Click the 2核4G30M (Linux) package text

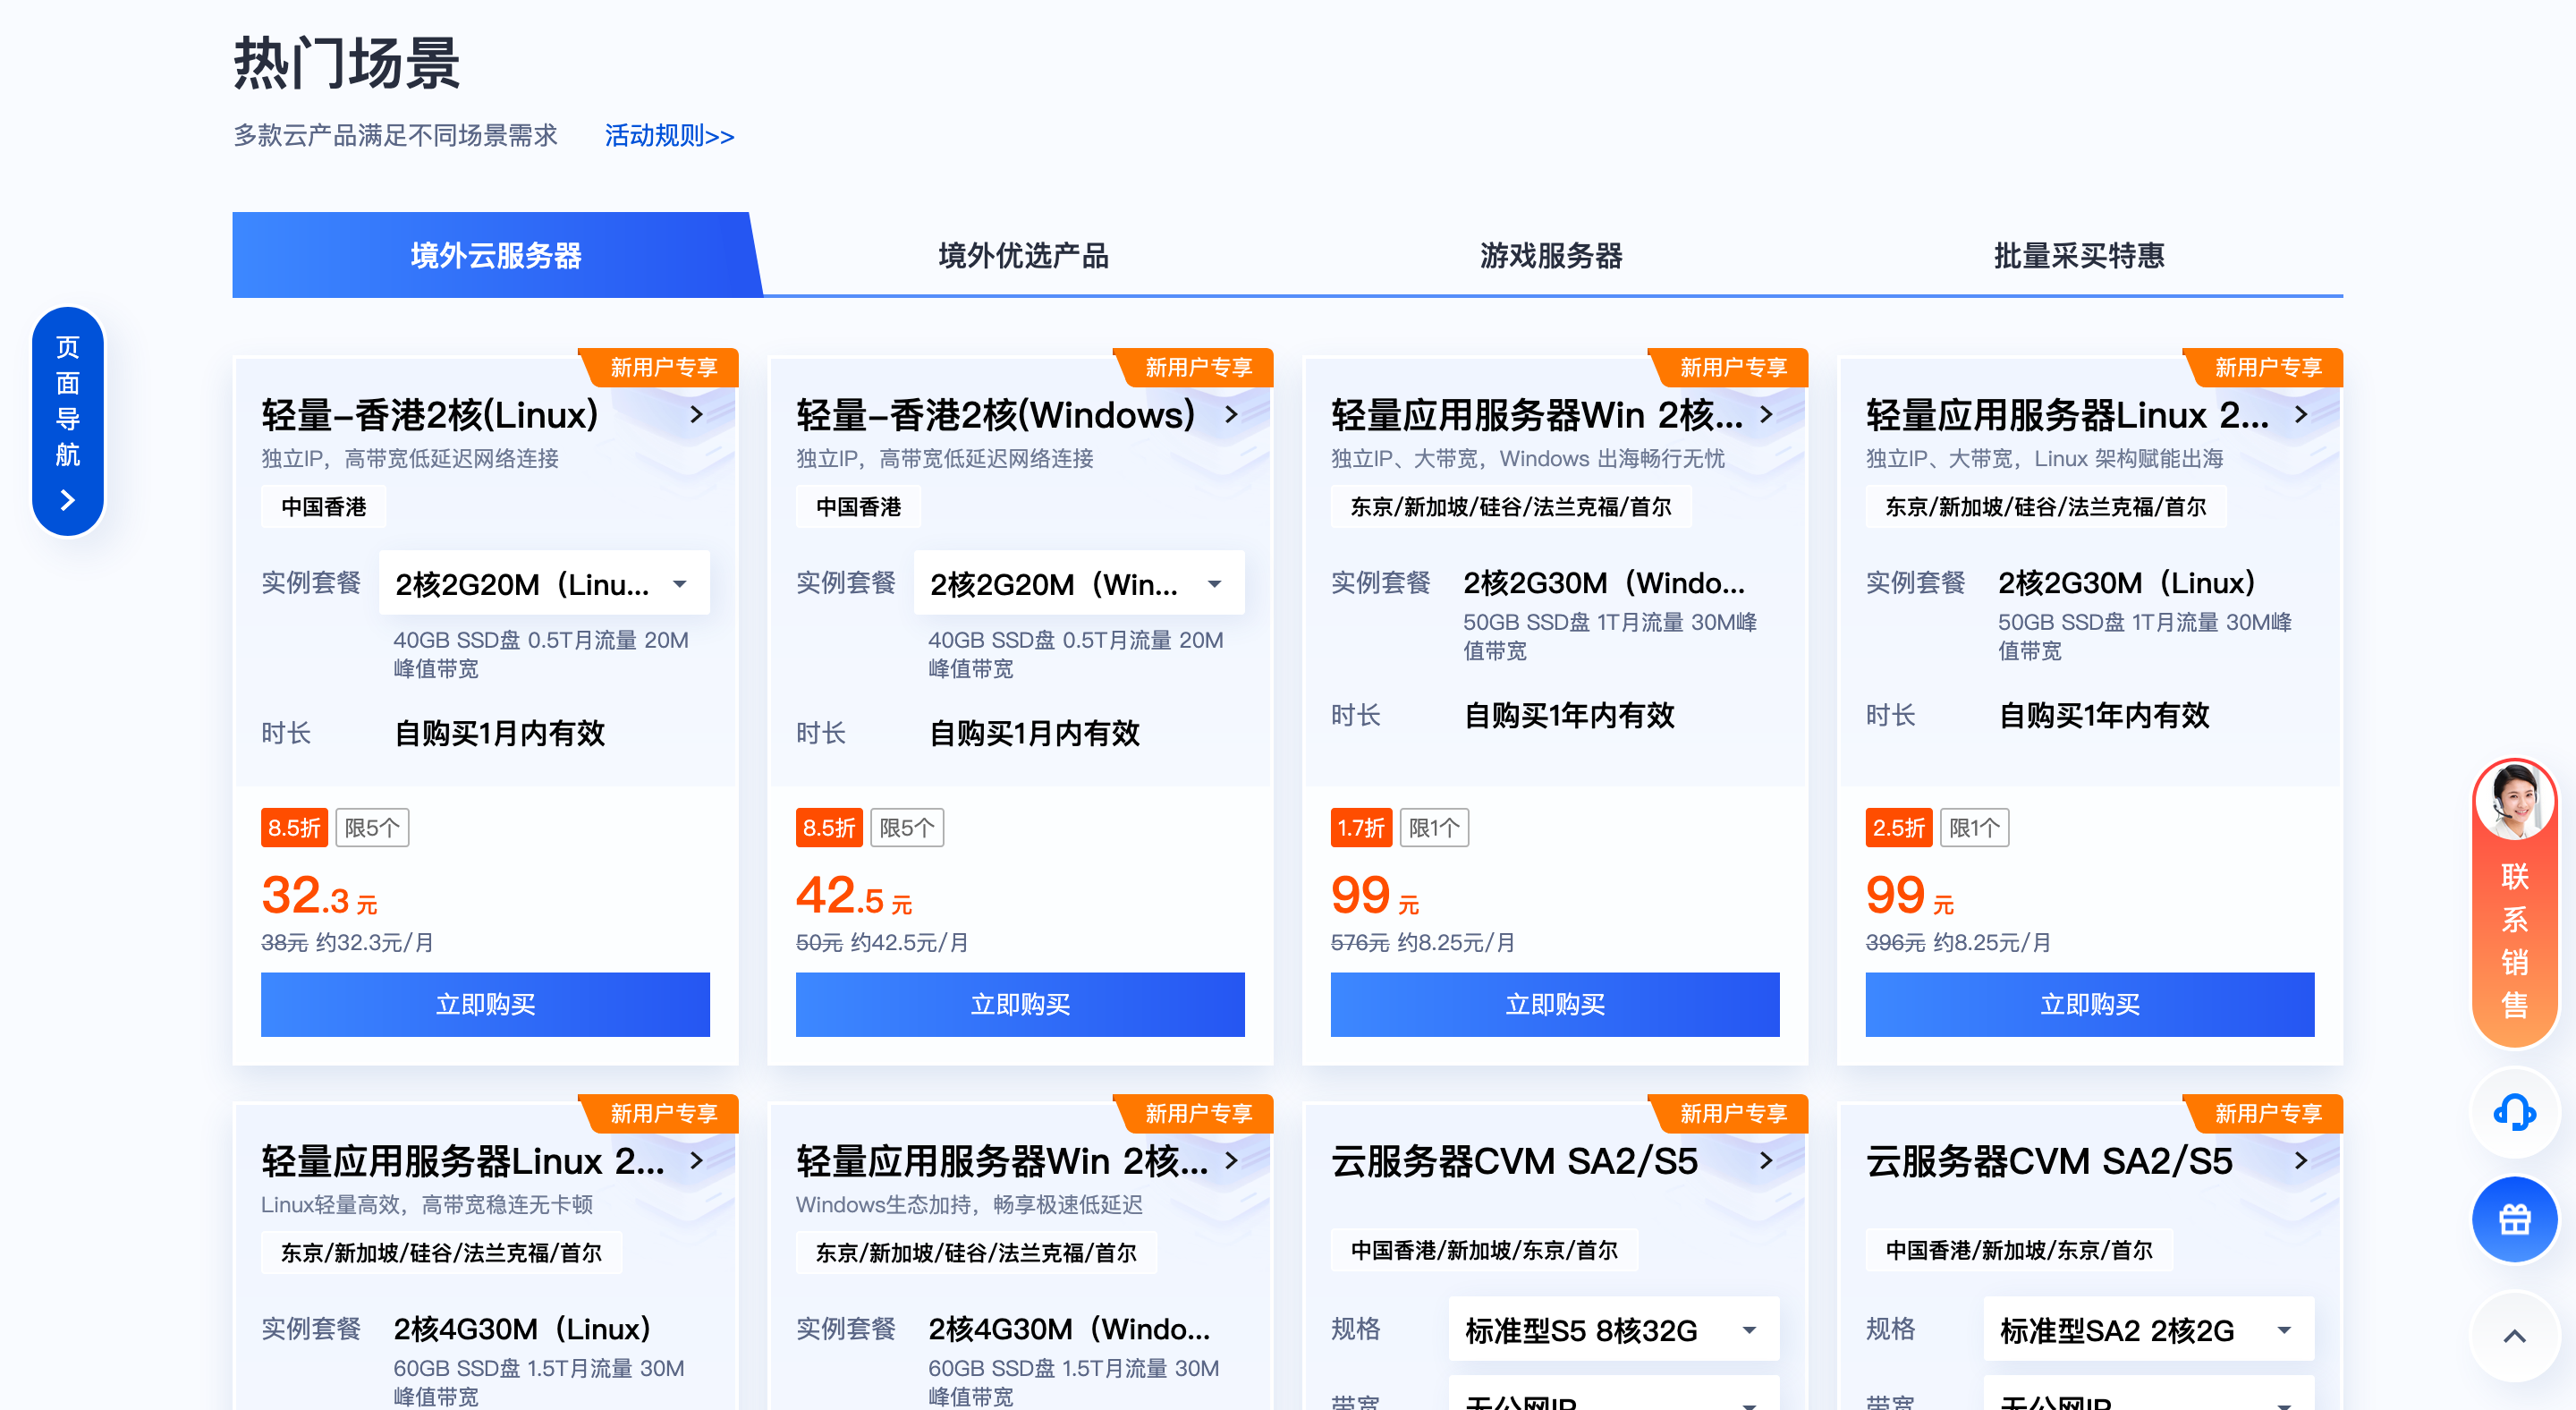(522, 1329)
